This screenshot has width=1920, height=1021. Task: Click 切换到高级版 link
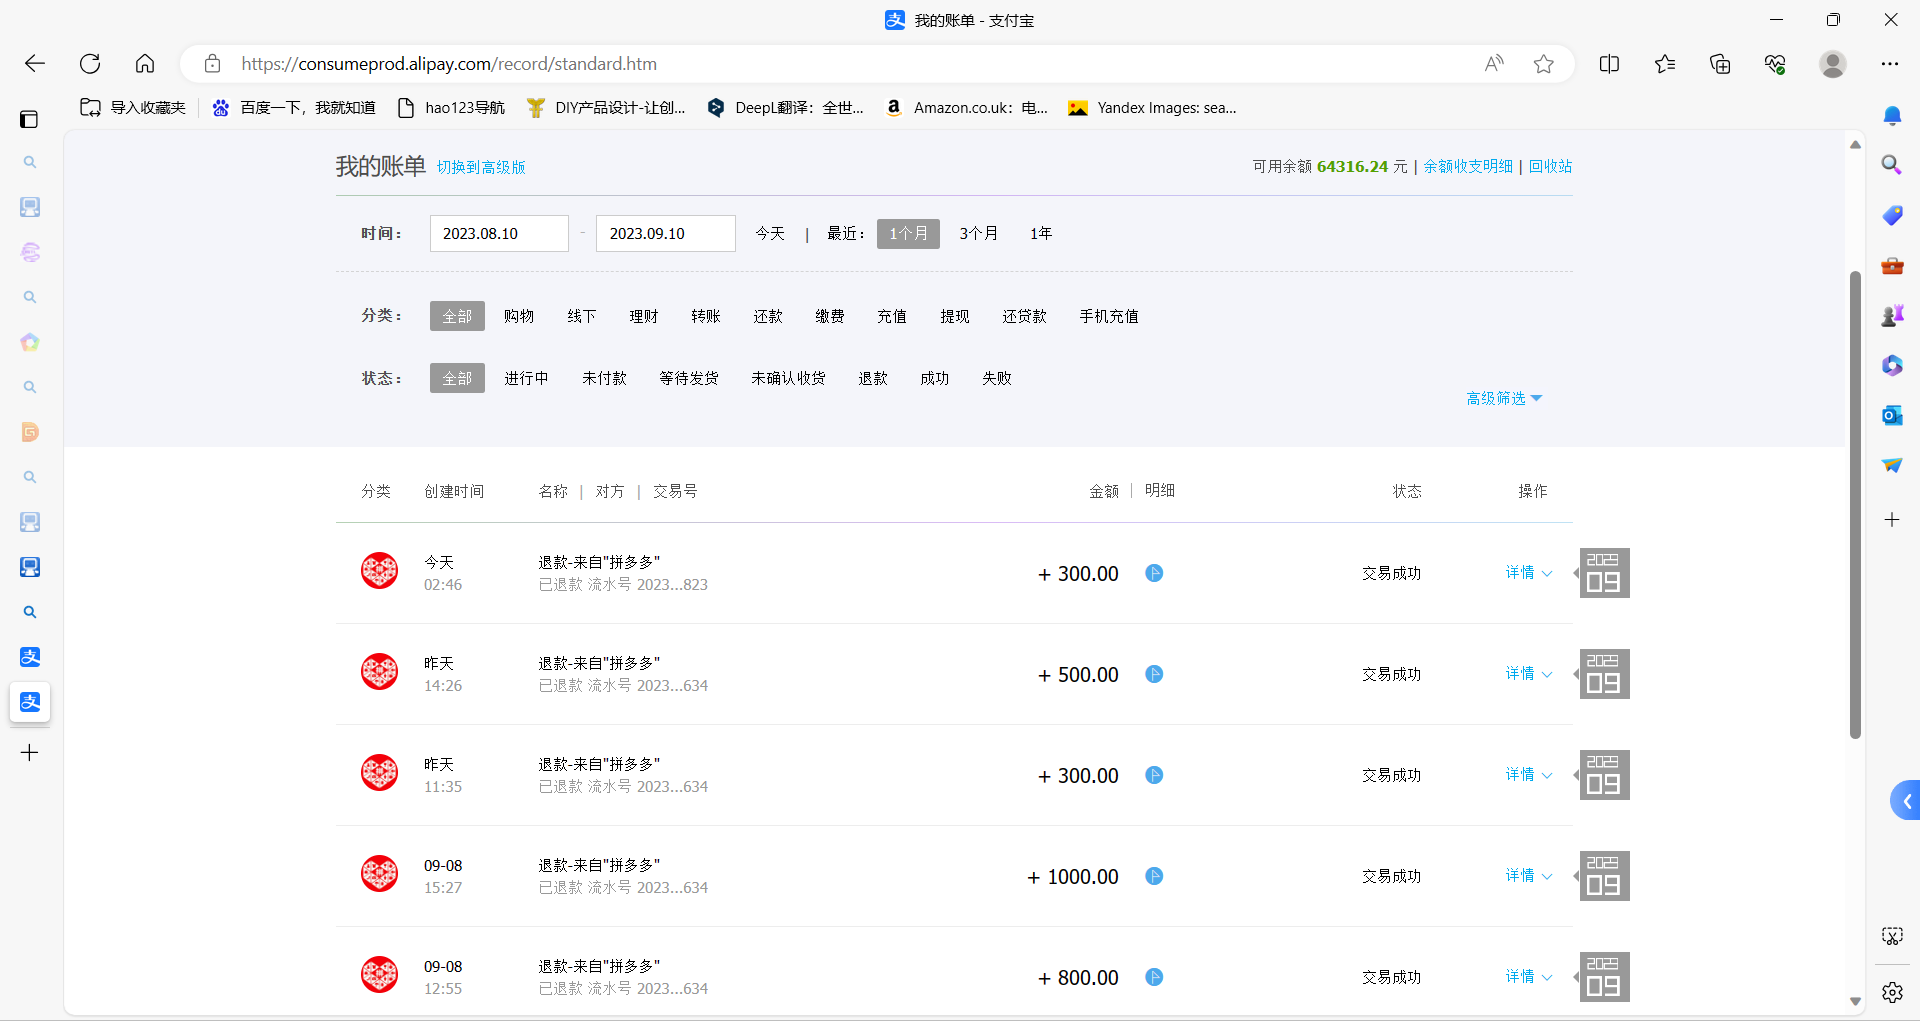pyautogui.click(x=481, y=167)
